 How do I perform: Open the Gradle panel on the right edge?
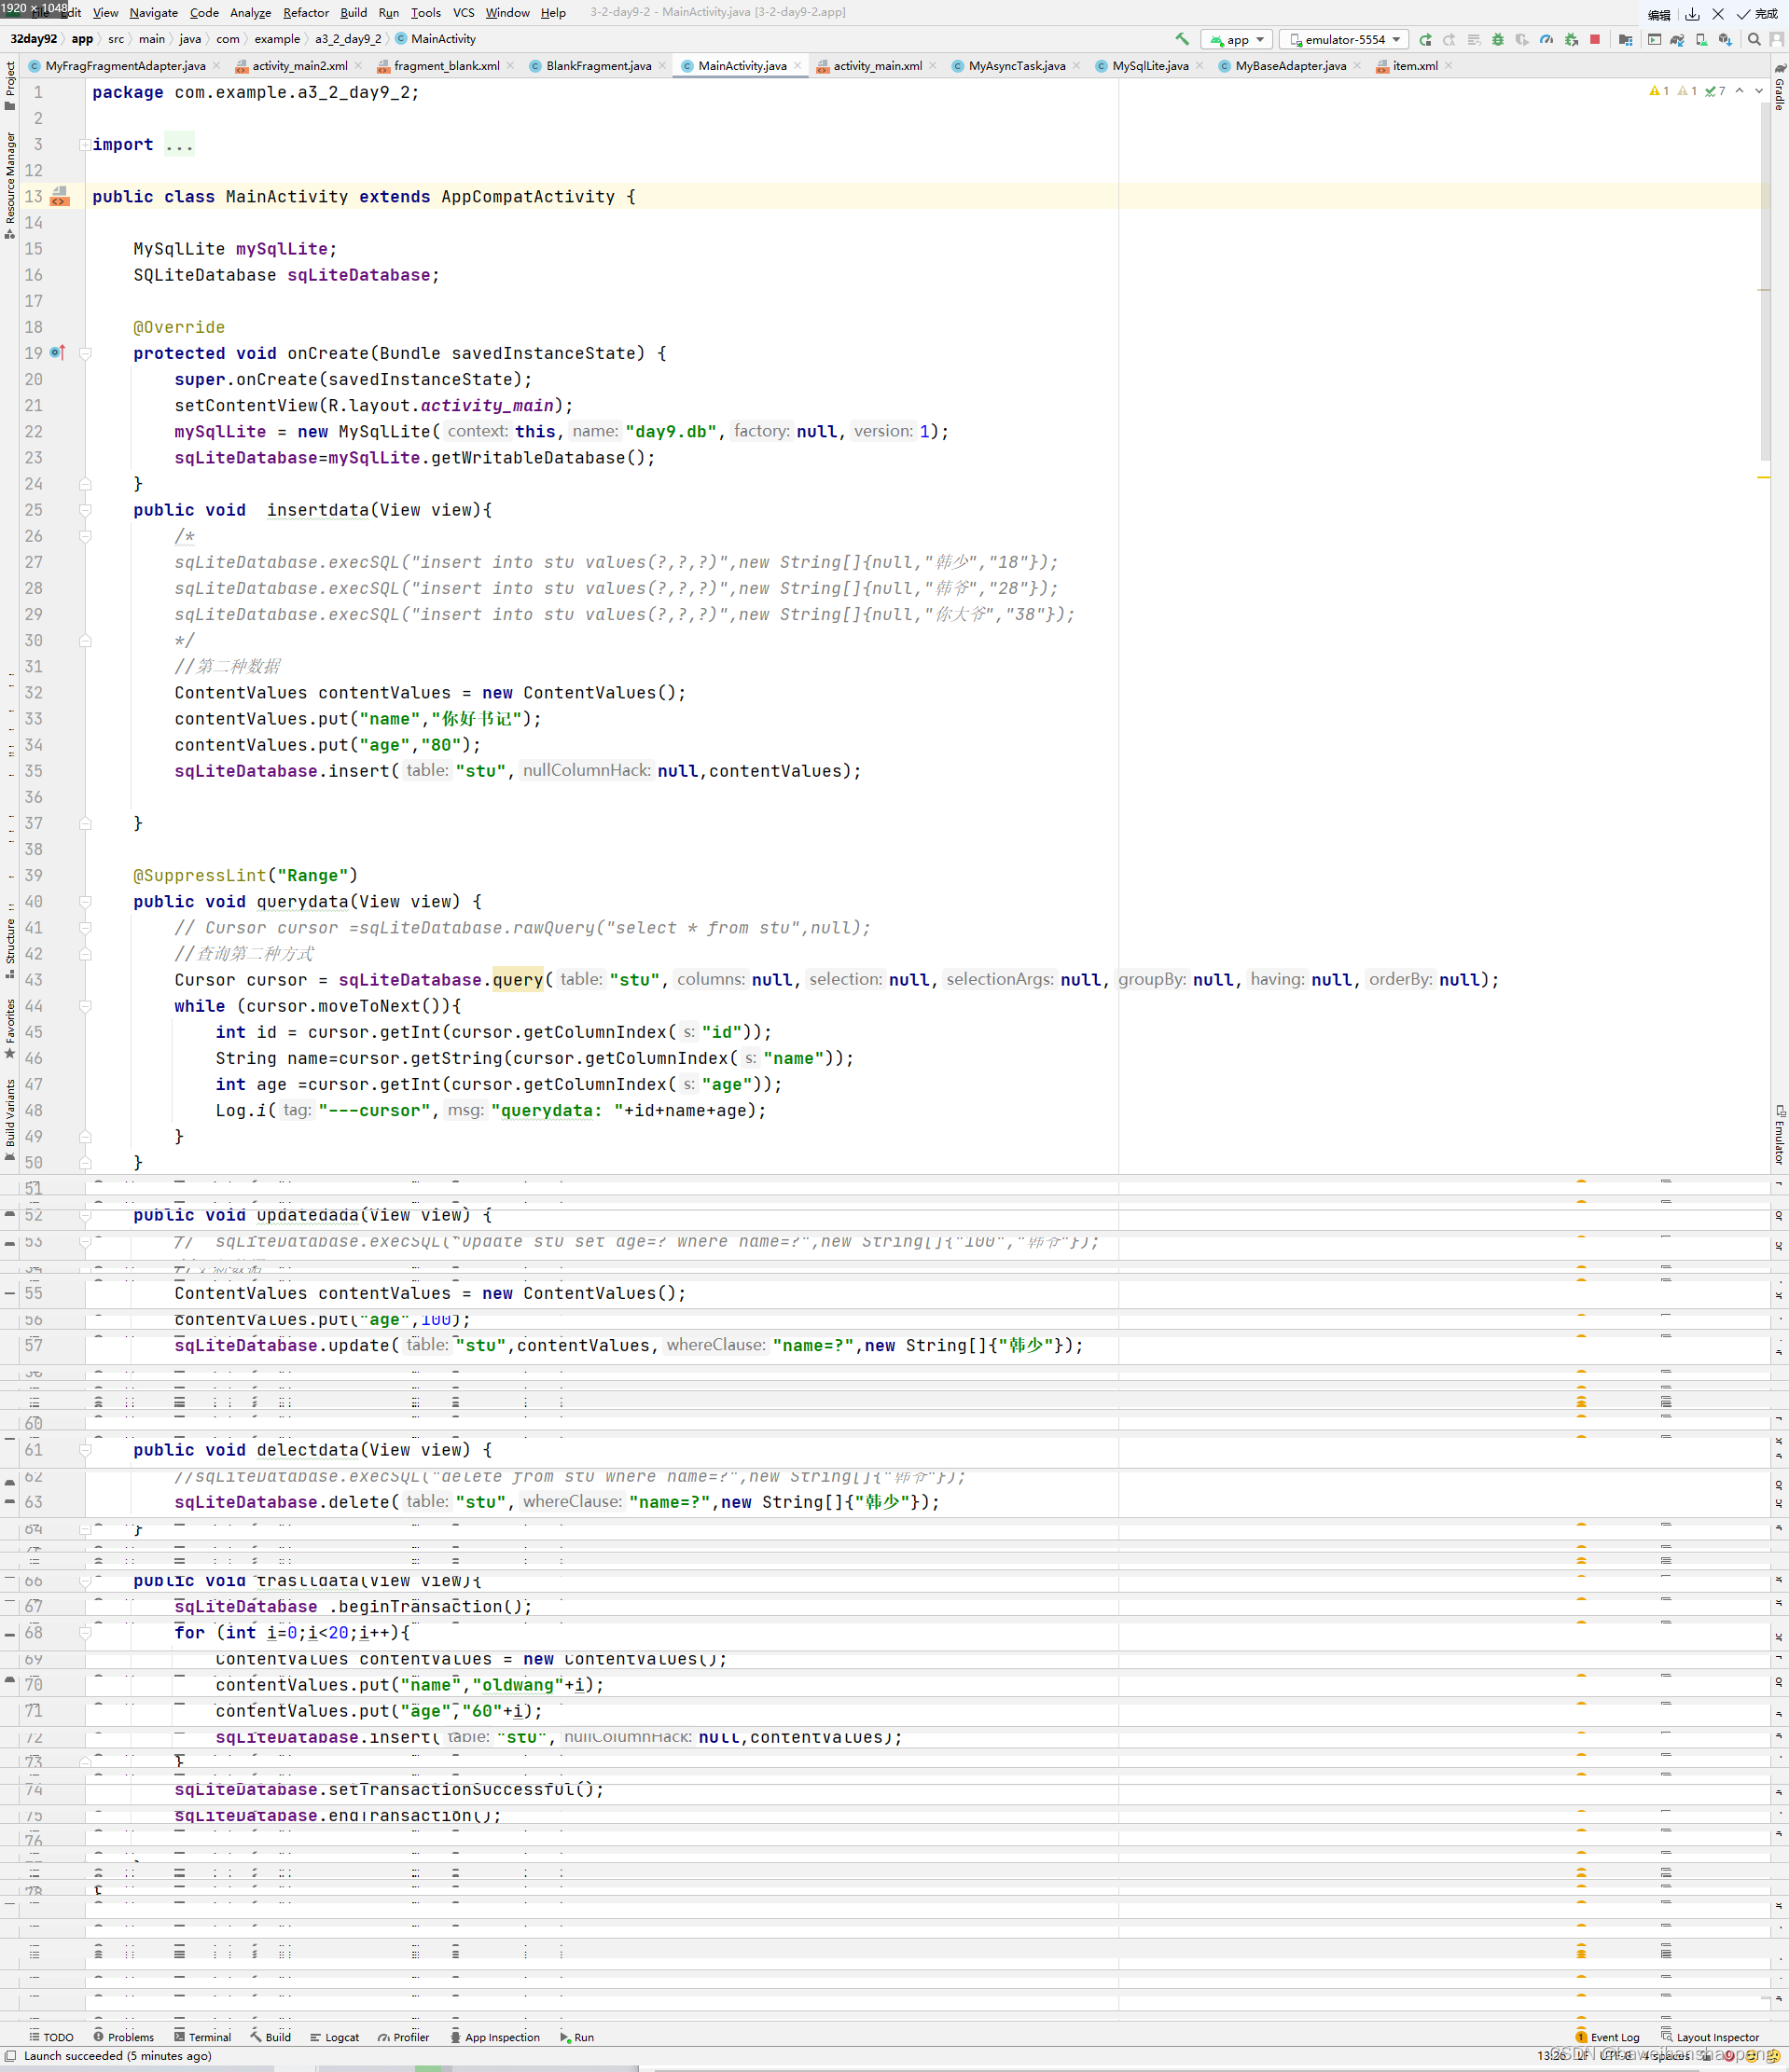click(1779, 95)
